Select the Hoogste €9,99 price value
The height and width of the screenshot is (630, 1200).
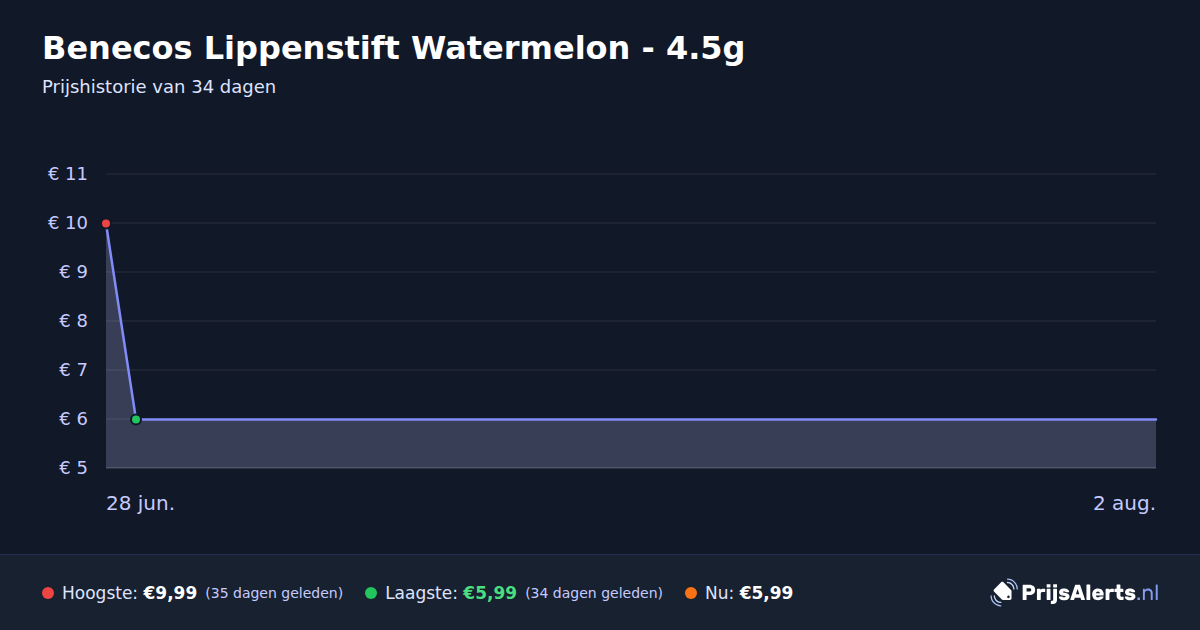[170, 593]
